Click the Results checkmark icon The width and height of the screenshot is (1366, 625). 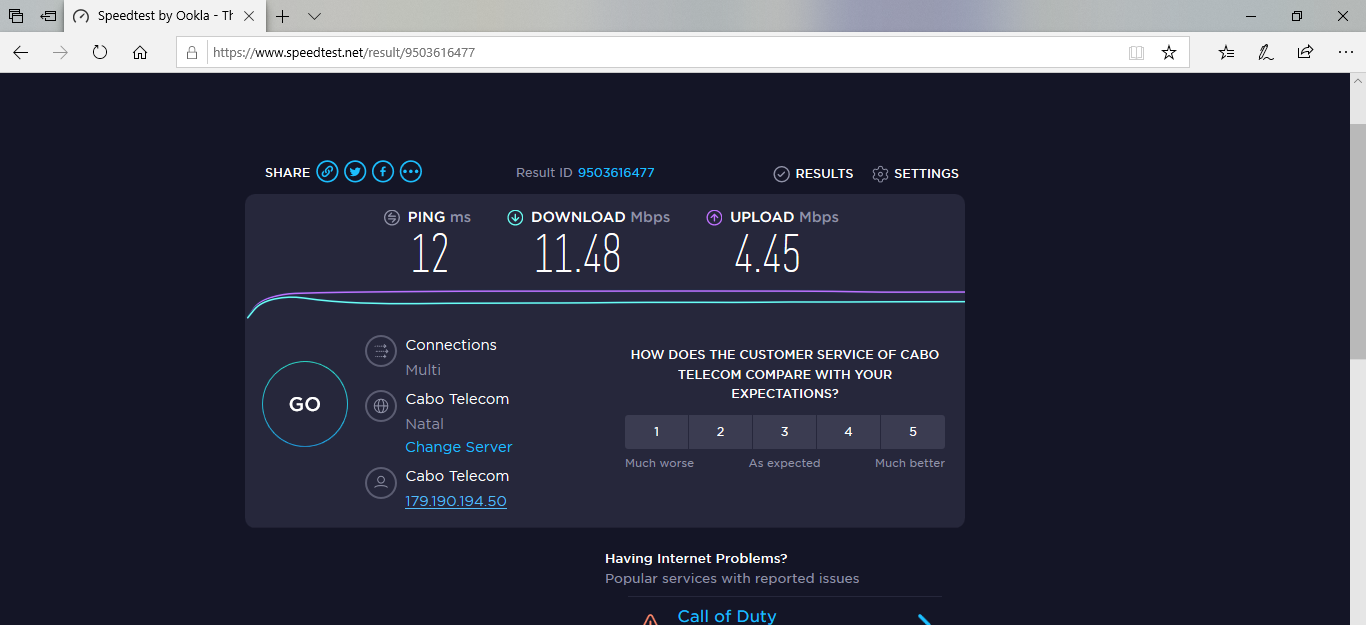tap(782, 174)
